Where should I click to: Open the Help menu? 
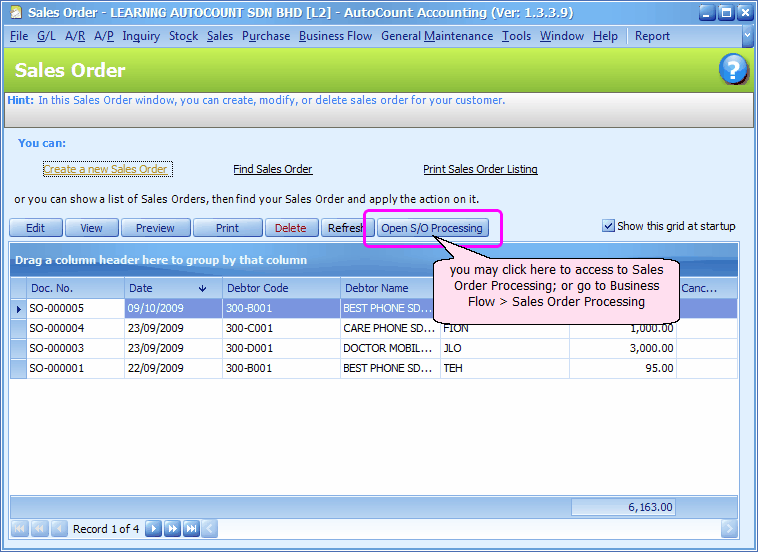pos(605,36)
